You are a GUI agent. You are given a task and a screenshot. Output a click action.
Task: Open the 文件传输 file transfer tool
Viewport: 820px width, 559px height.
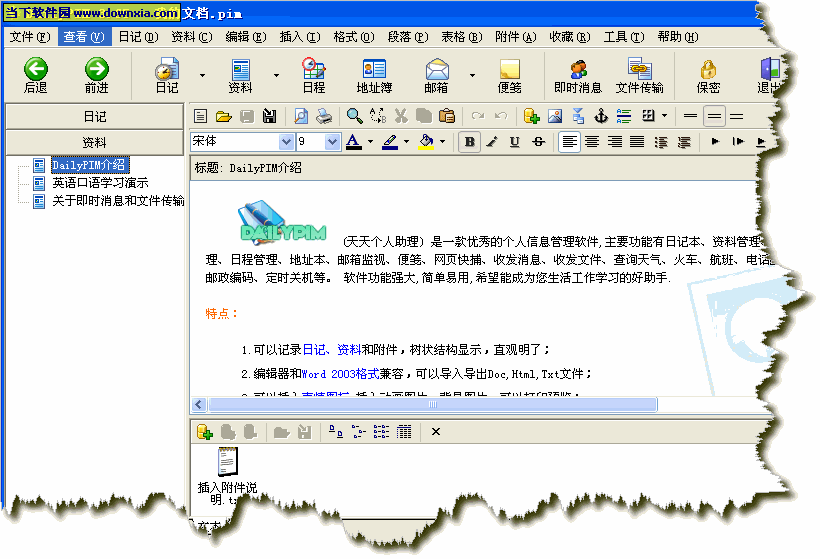coord(639,75)
